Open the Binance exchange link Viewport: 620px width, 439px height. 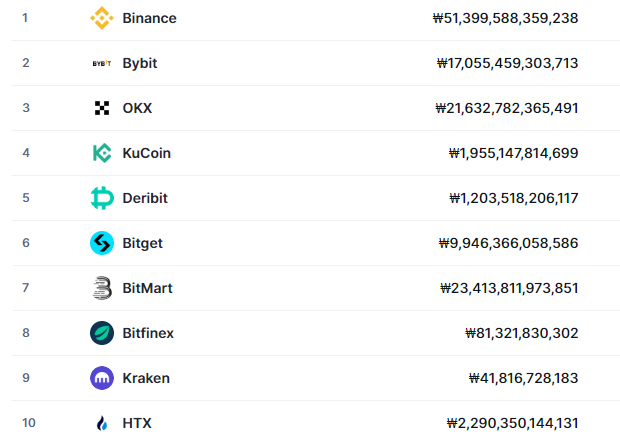149,18
